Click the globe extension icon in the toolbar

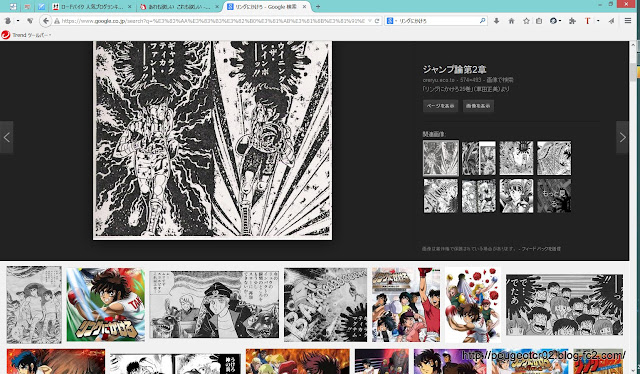click(x=553, y=21)
